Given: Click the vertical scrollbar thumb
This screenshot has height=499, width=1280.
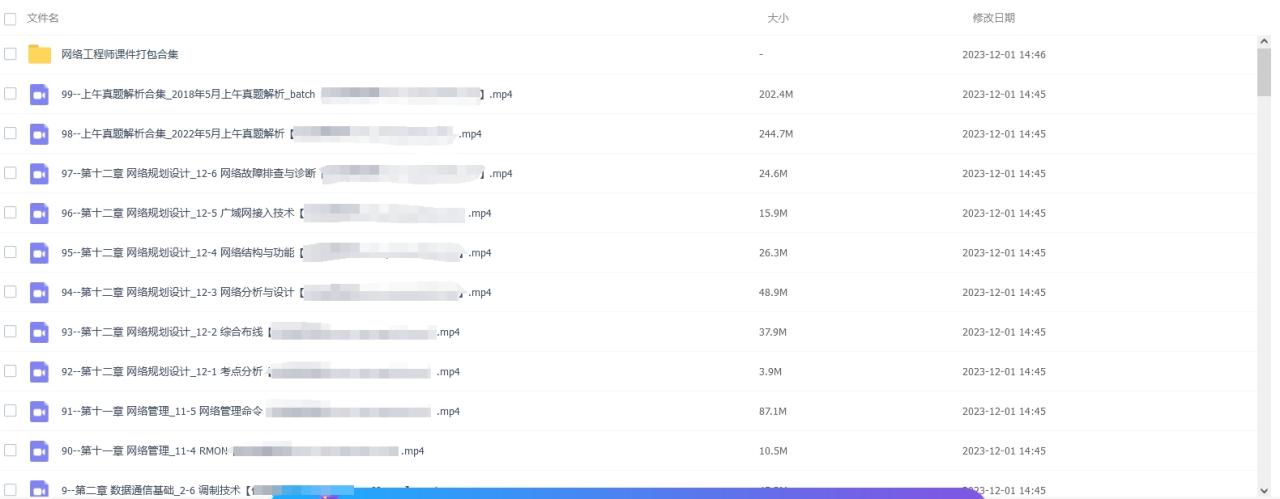Looking at the screenshot, I should pyautogui.click(x=1263, y=71).
